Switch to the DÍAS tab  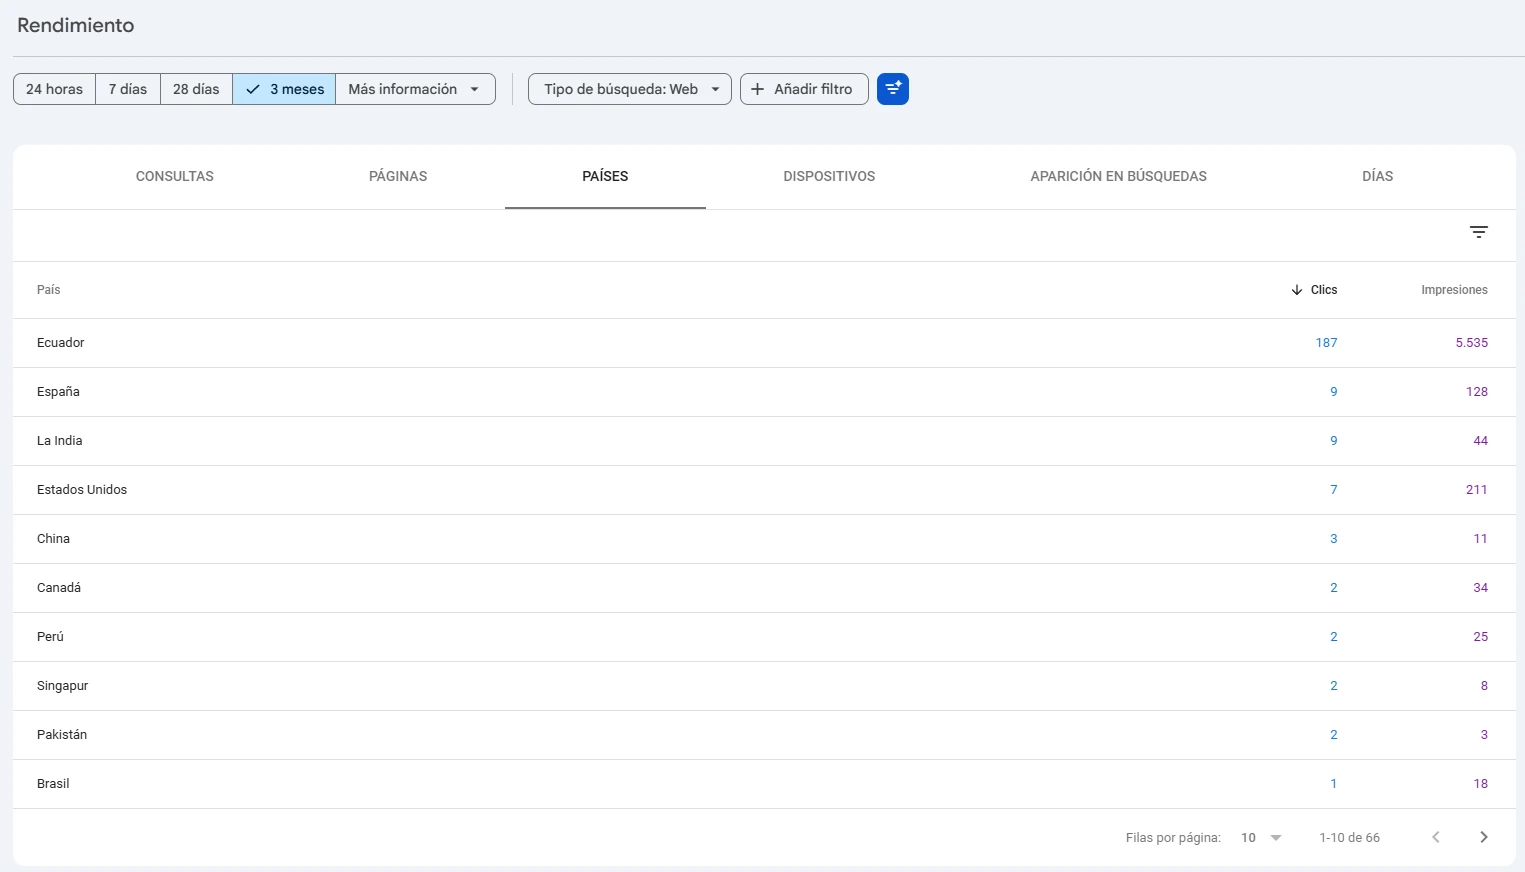[1377, 176]
